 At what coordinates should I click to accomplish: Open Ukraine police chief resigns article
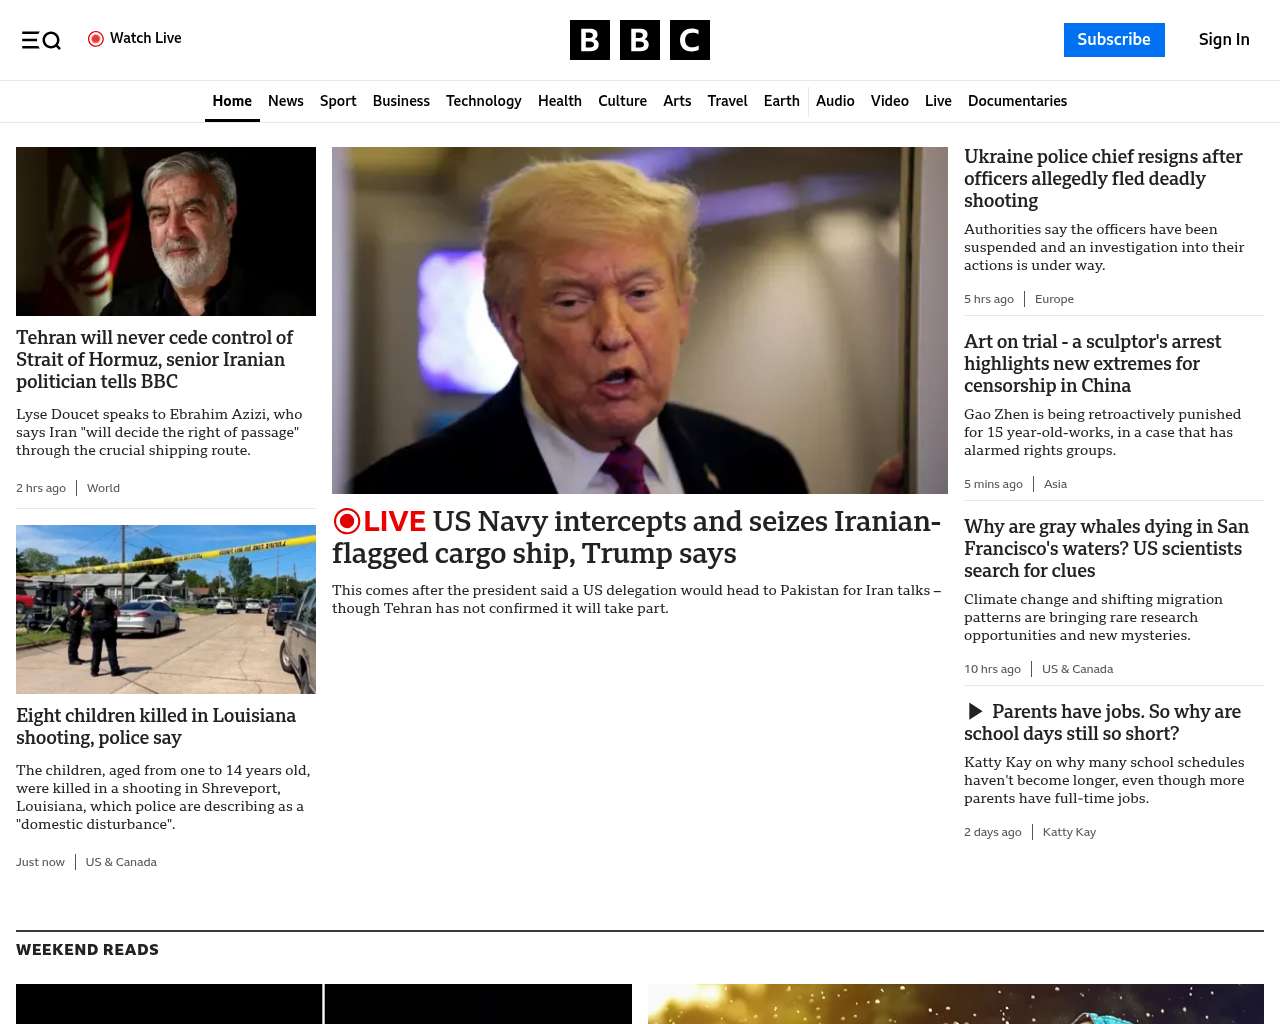coord(1103,178)
